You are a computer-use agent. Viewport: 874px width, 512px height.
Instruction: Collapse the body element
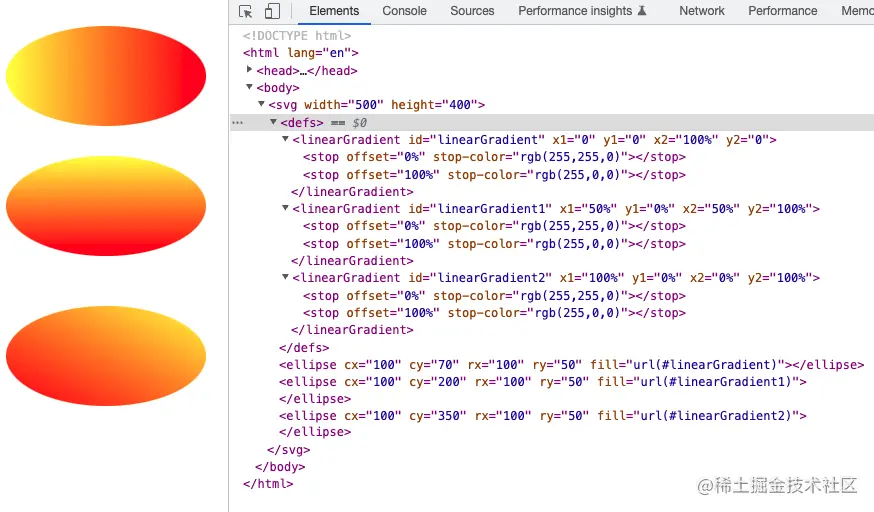click(249, 87)
